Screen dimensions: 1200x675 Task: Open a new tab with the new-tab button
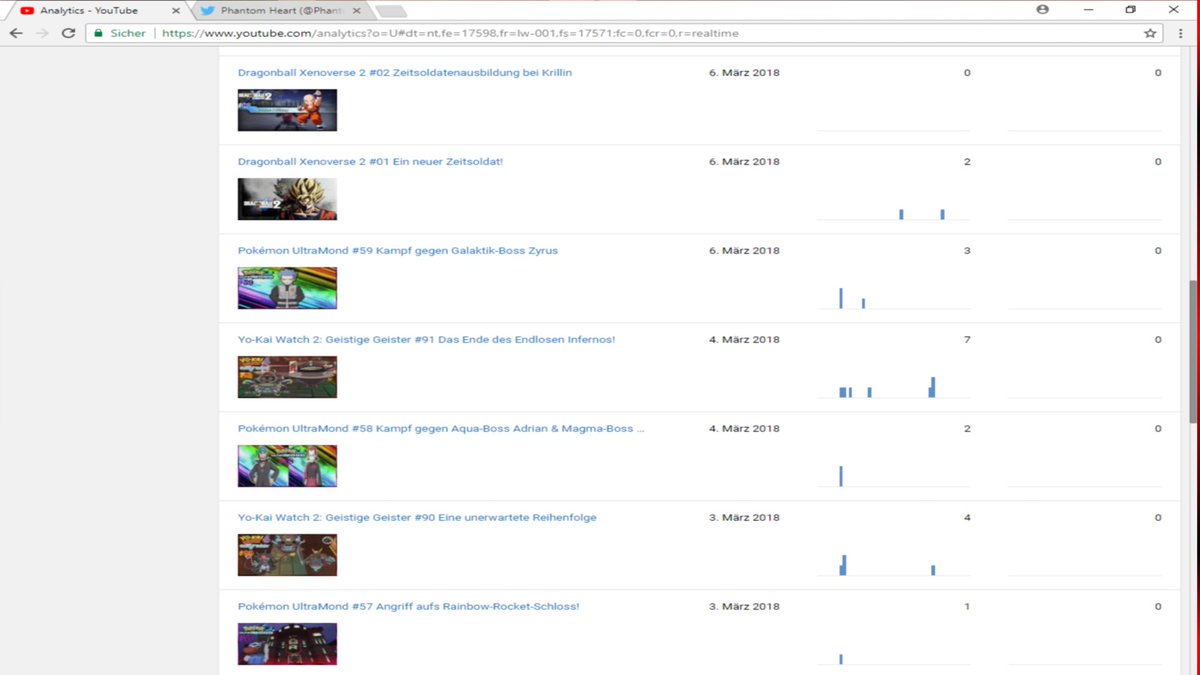391,11
